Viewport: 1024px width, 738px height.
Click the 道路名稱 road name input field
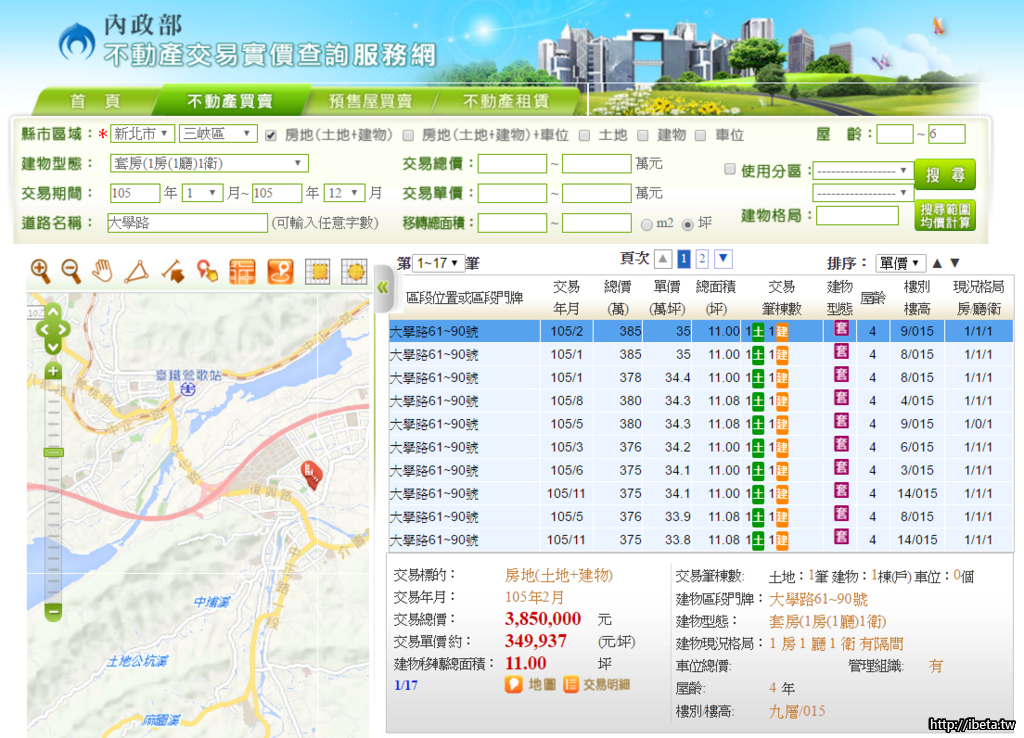click(187, 223)
